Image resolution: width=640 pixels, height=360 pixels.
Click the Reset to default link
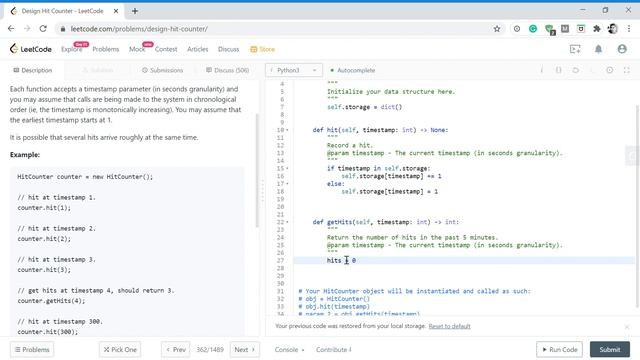click(x=449, y=326)
